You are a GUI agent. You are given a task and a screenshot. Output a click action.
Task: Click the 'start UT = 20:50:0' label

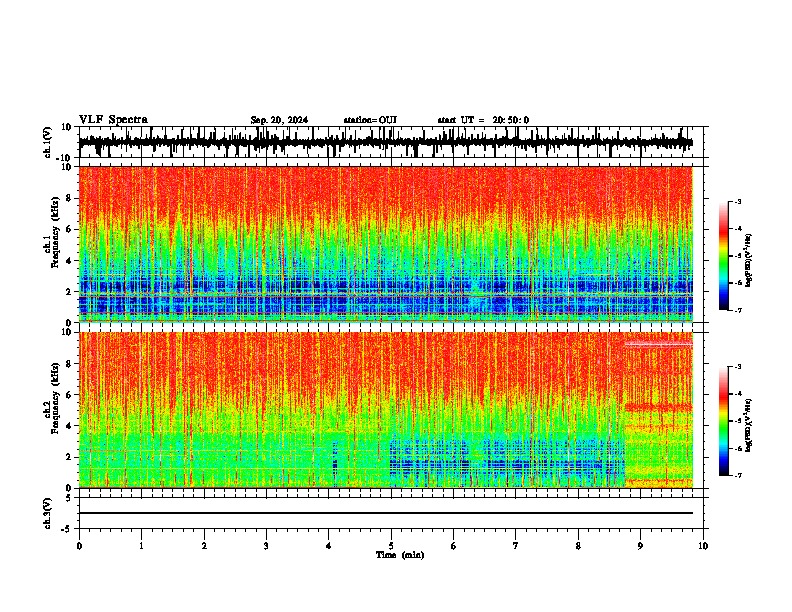[x=483, y=120]
